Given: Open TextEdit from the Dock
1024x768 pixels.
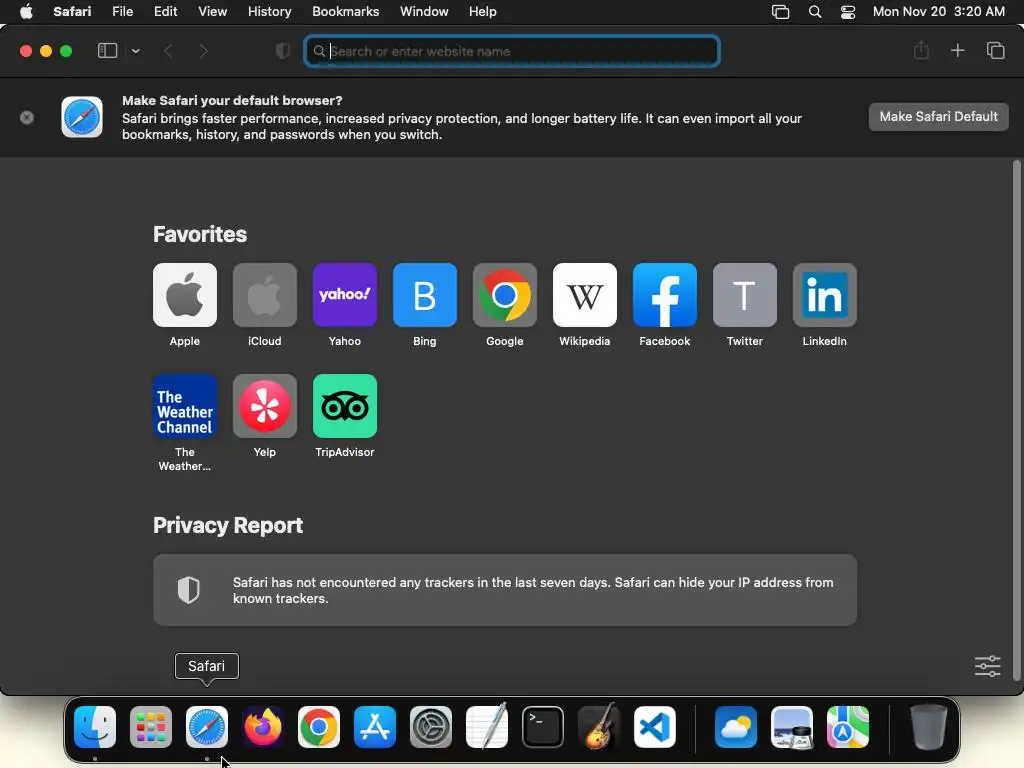Looking at the screenshot, I should (x=487, y=726).
